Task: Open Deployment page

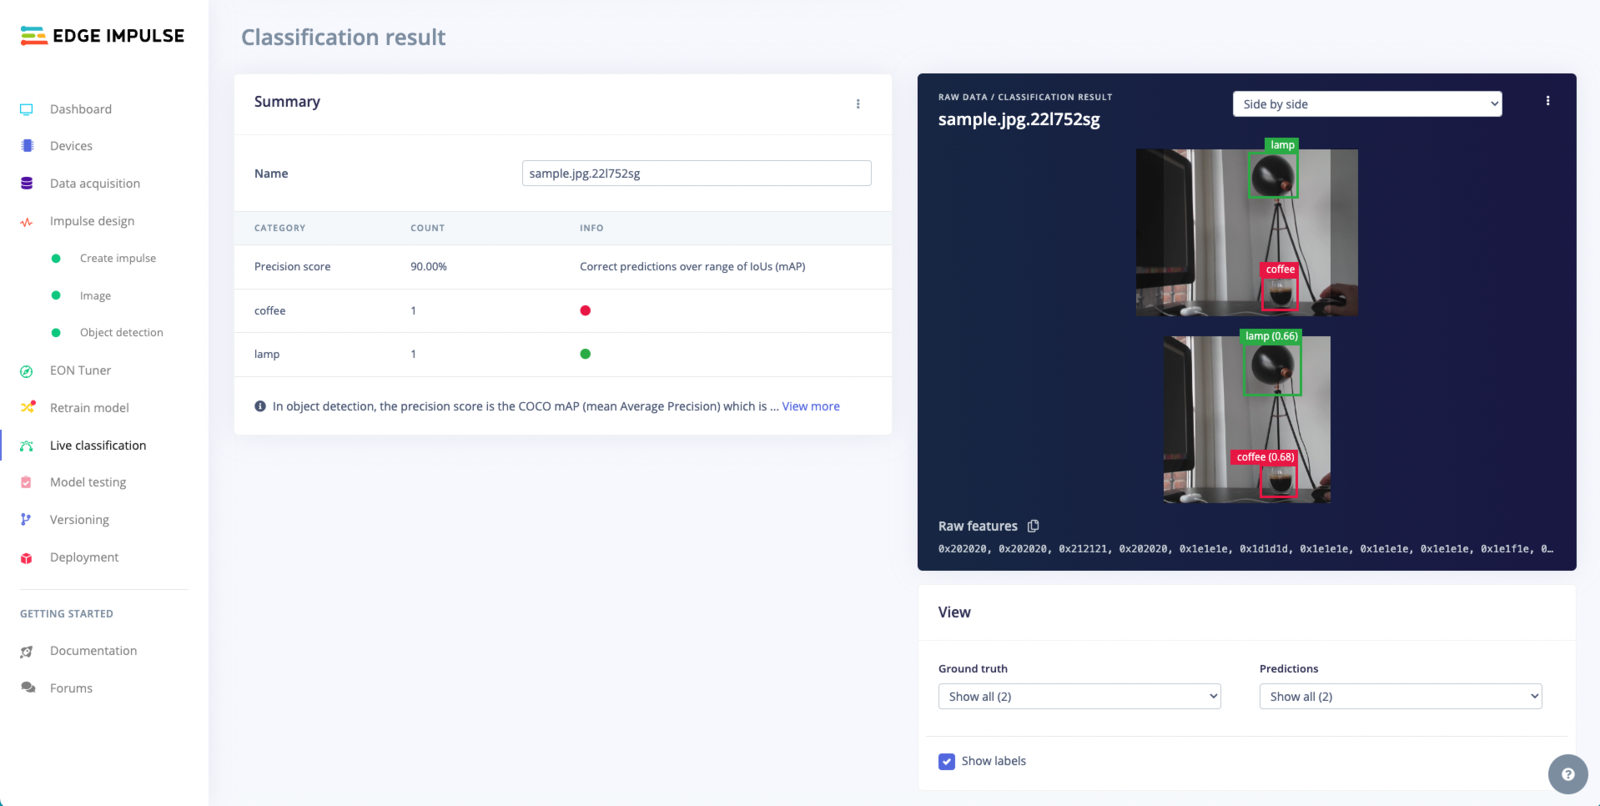Action: coord(84,558)
